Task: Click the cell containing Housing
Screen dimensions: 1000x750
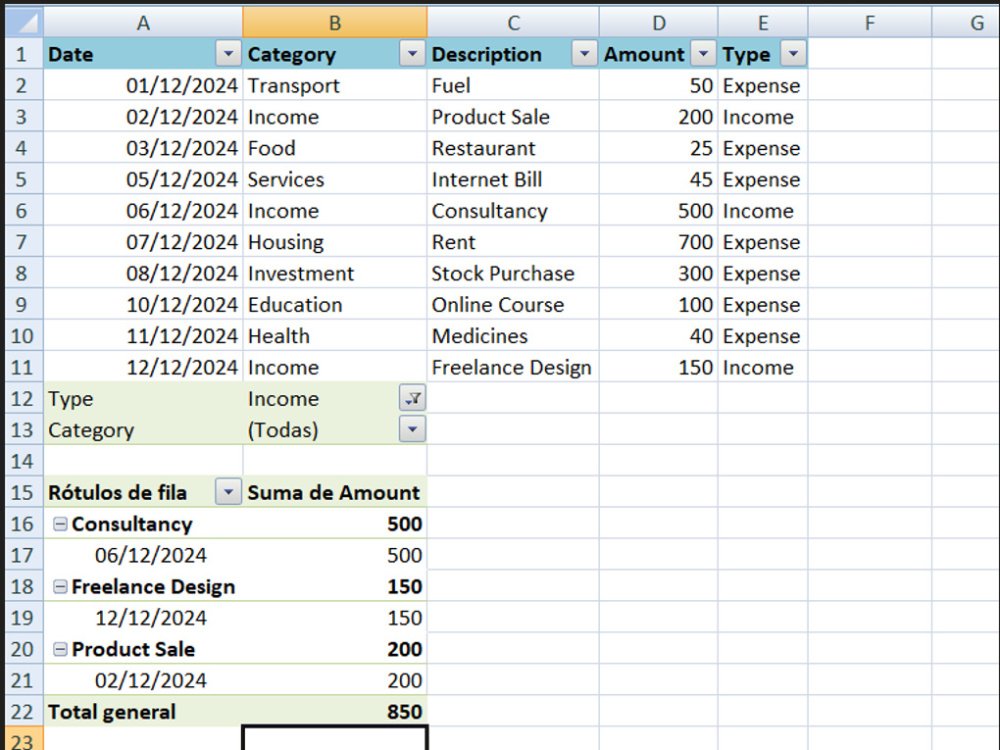Action: pos(335,242)
